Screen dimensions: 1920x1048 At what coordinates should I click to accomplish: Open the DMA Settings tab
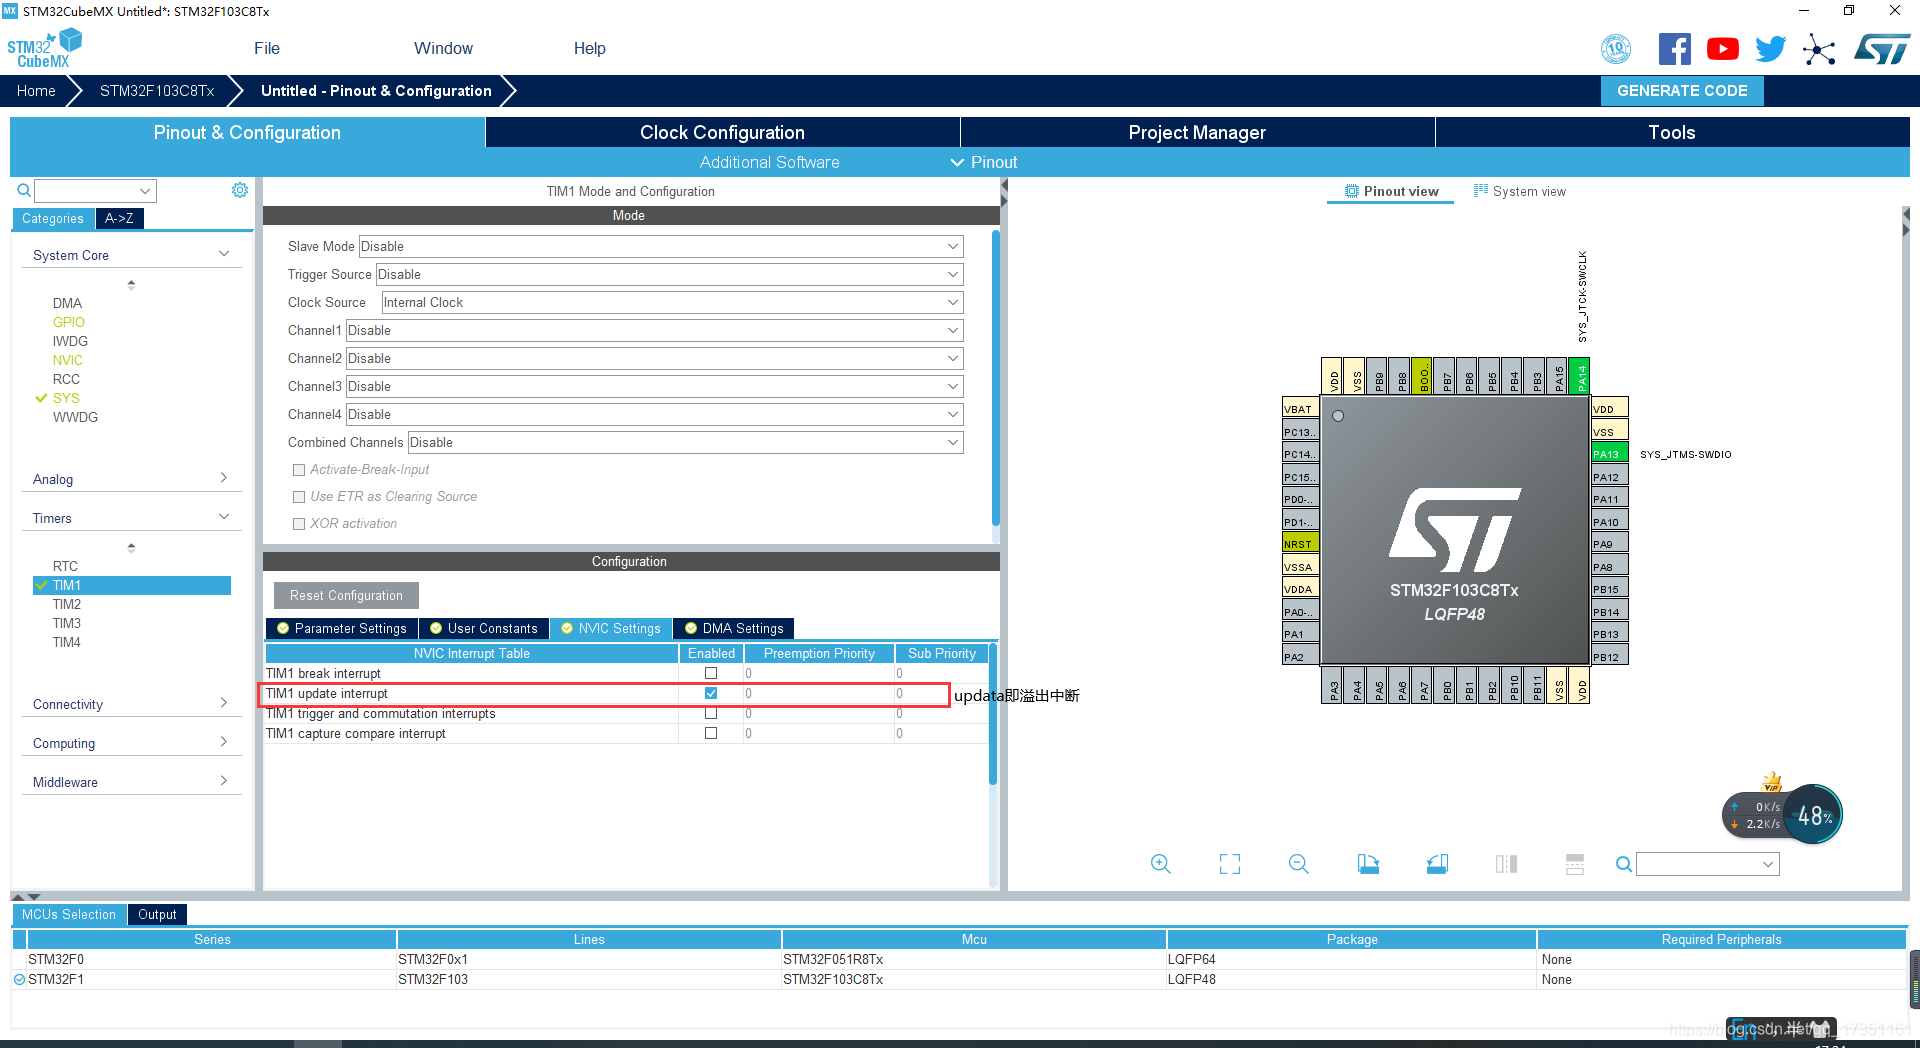pos(734,628)
